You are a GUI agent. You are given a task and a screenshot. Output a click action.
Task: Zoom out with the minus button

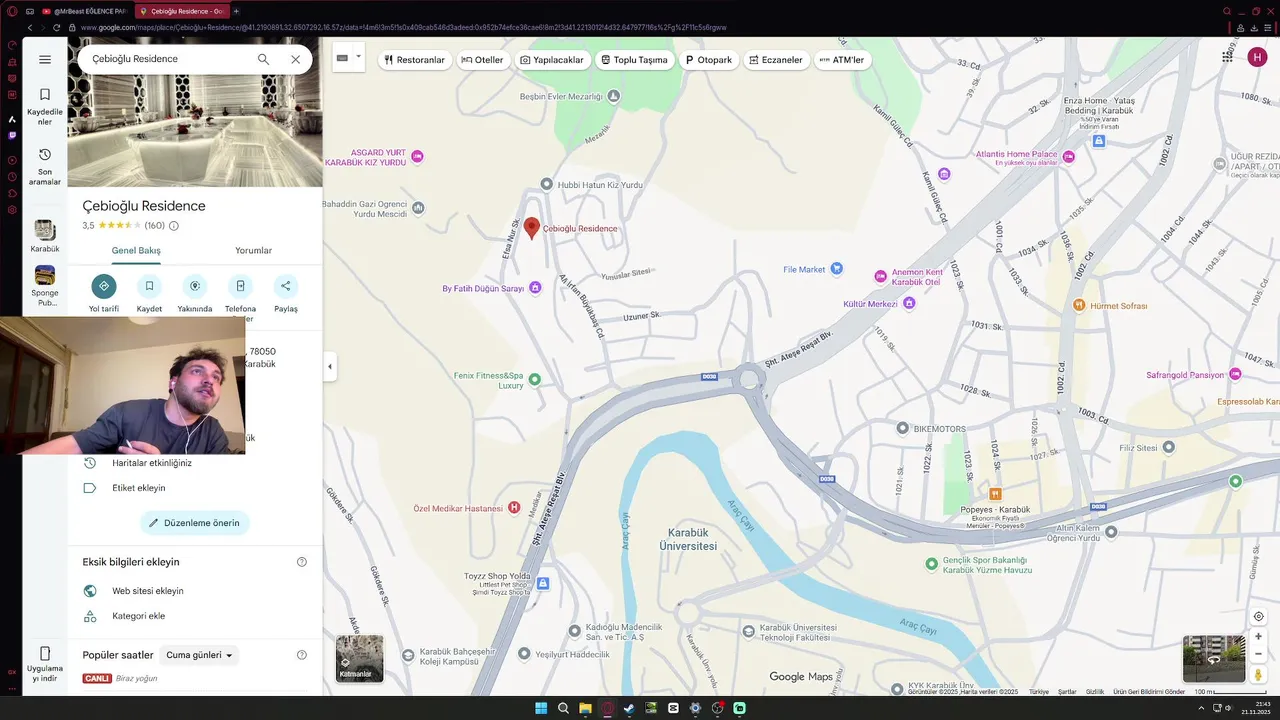click(x=1258, y=654)
